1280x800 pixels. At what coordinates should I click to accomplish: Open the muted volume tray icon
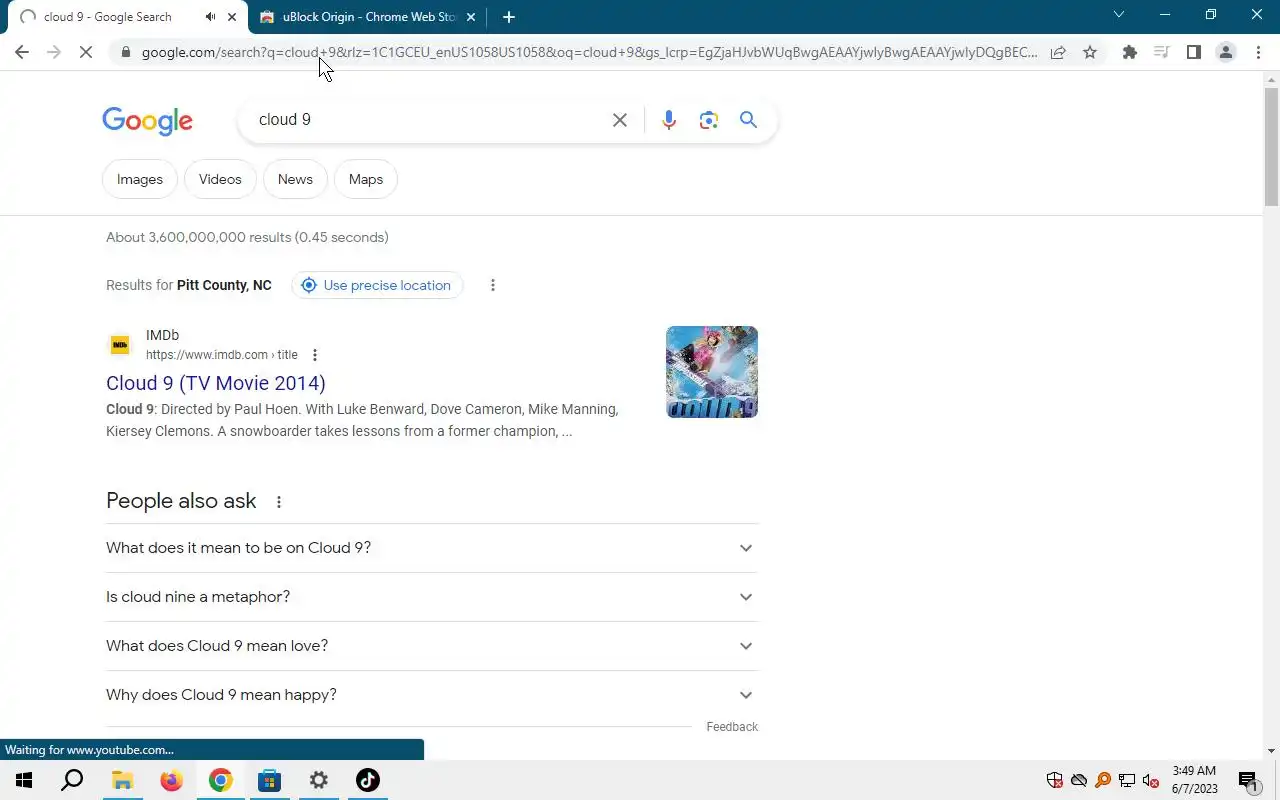pos(1151,780)
